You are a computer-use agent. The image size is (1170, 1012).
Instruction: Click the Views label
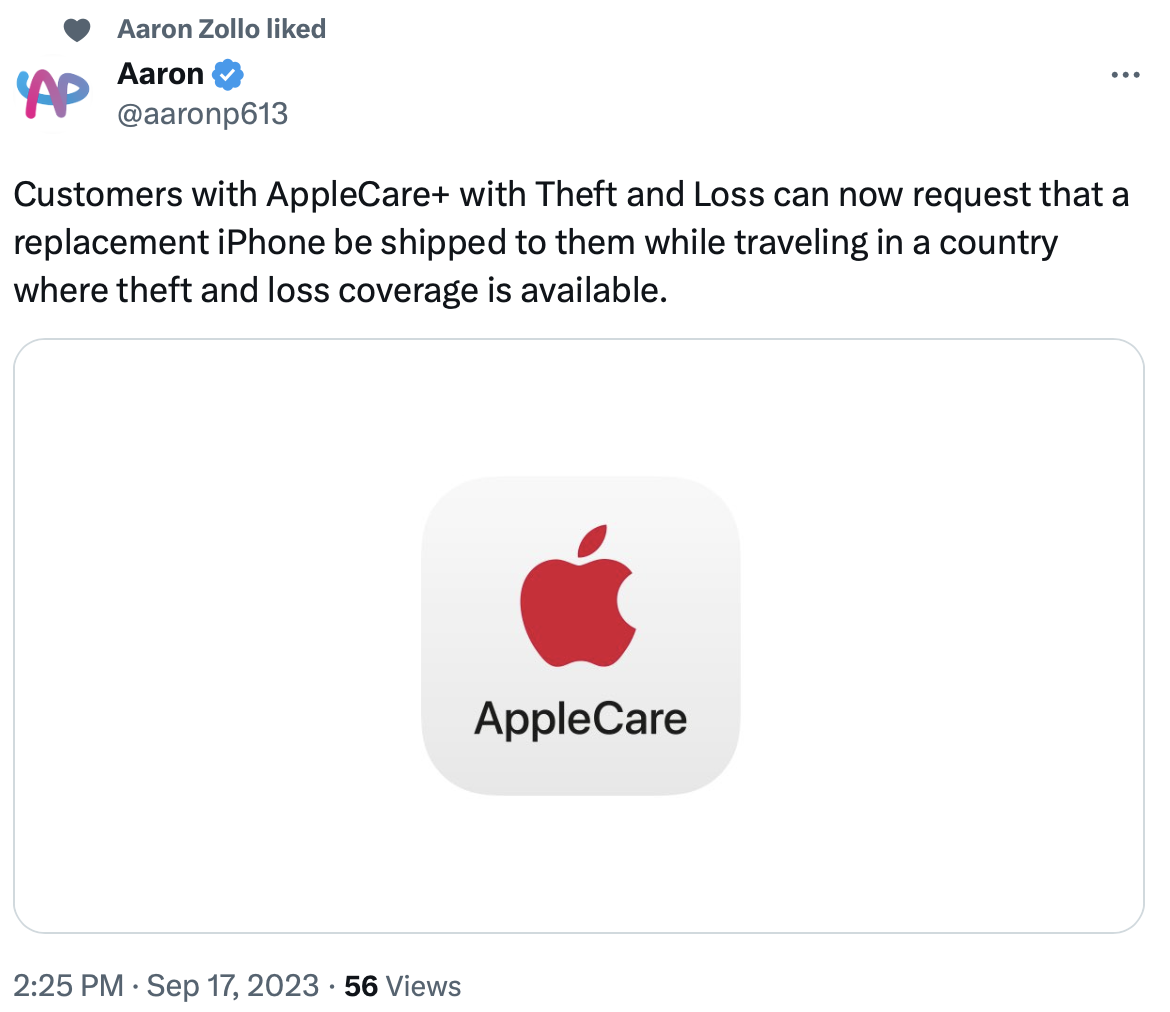[423, 986]
